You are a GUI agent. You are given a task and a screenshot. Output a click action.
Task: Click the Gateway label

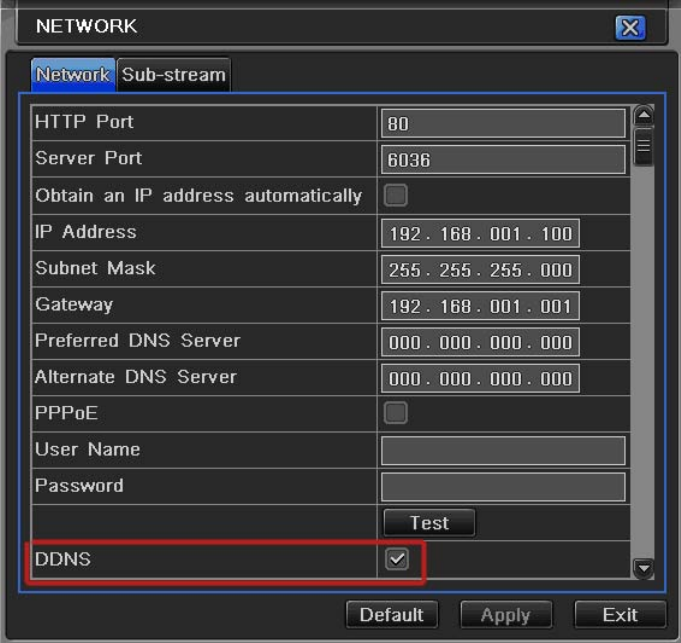coord(74,305)
